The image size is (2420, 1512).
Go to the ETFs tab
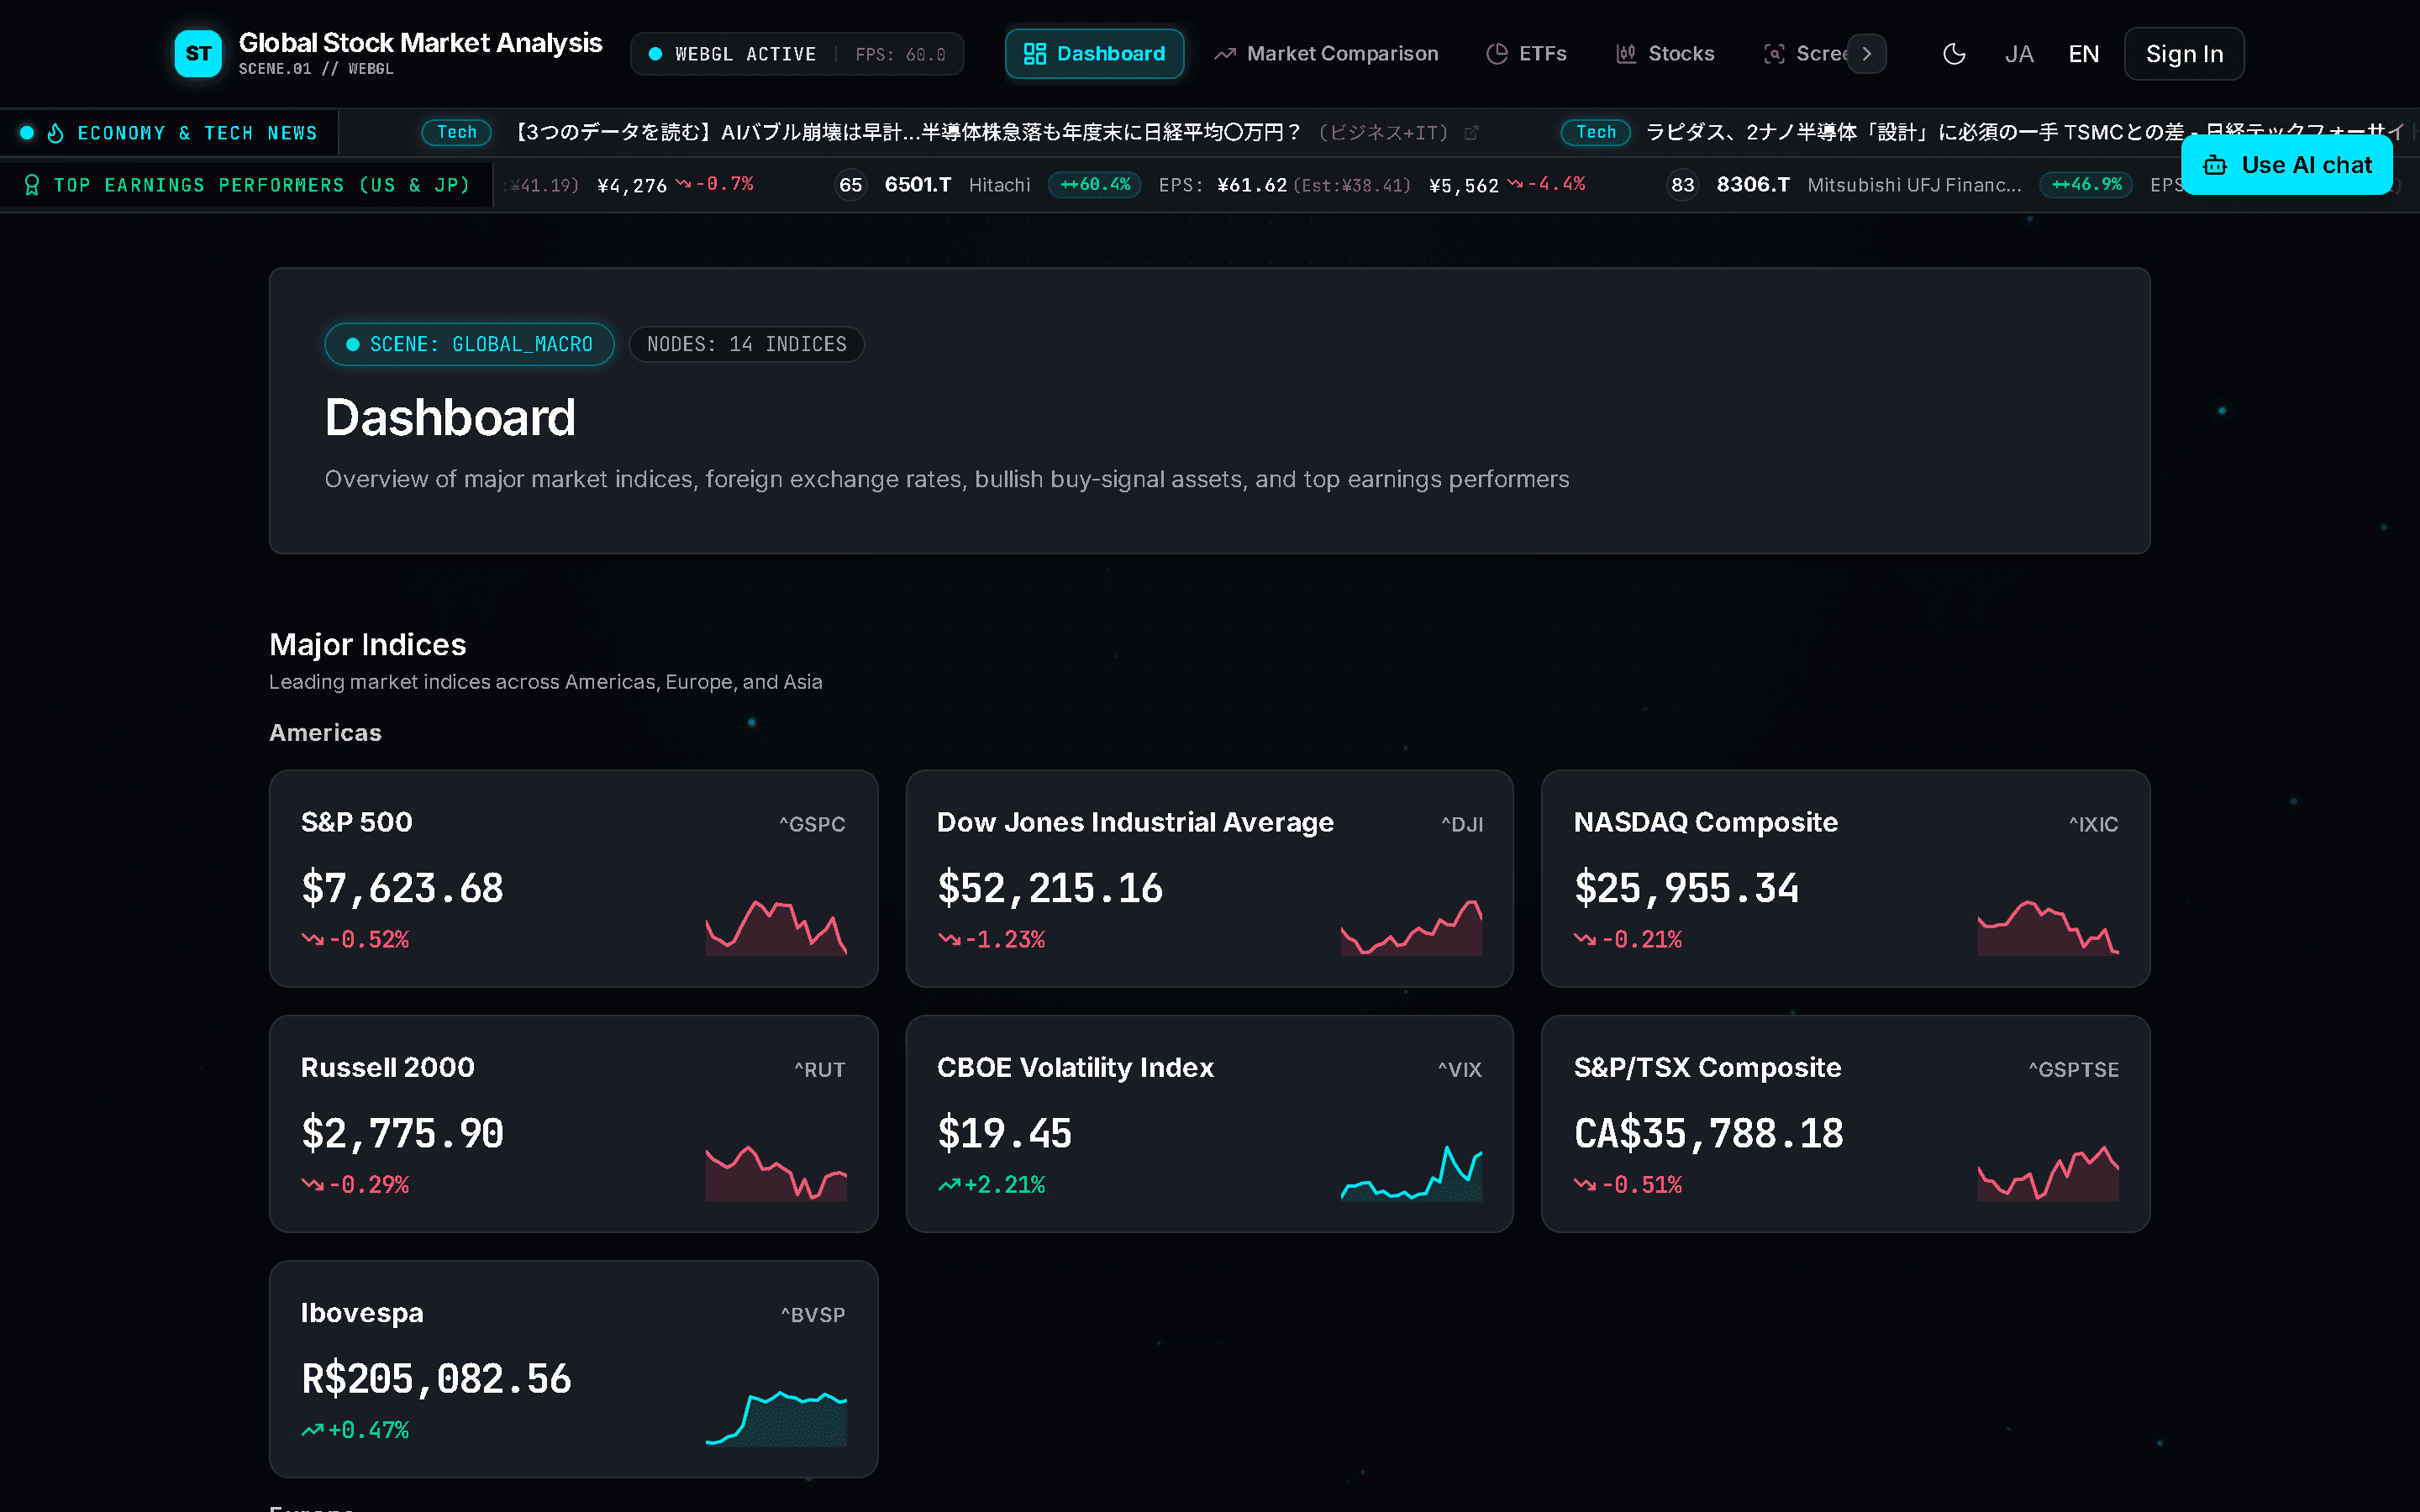(x=1527, y=54)
